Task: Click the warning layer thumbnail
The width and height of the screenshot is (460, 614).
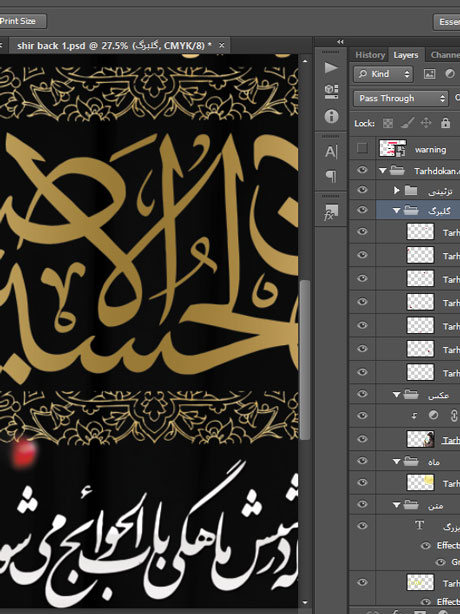Action: point(393,148)
